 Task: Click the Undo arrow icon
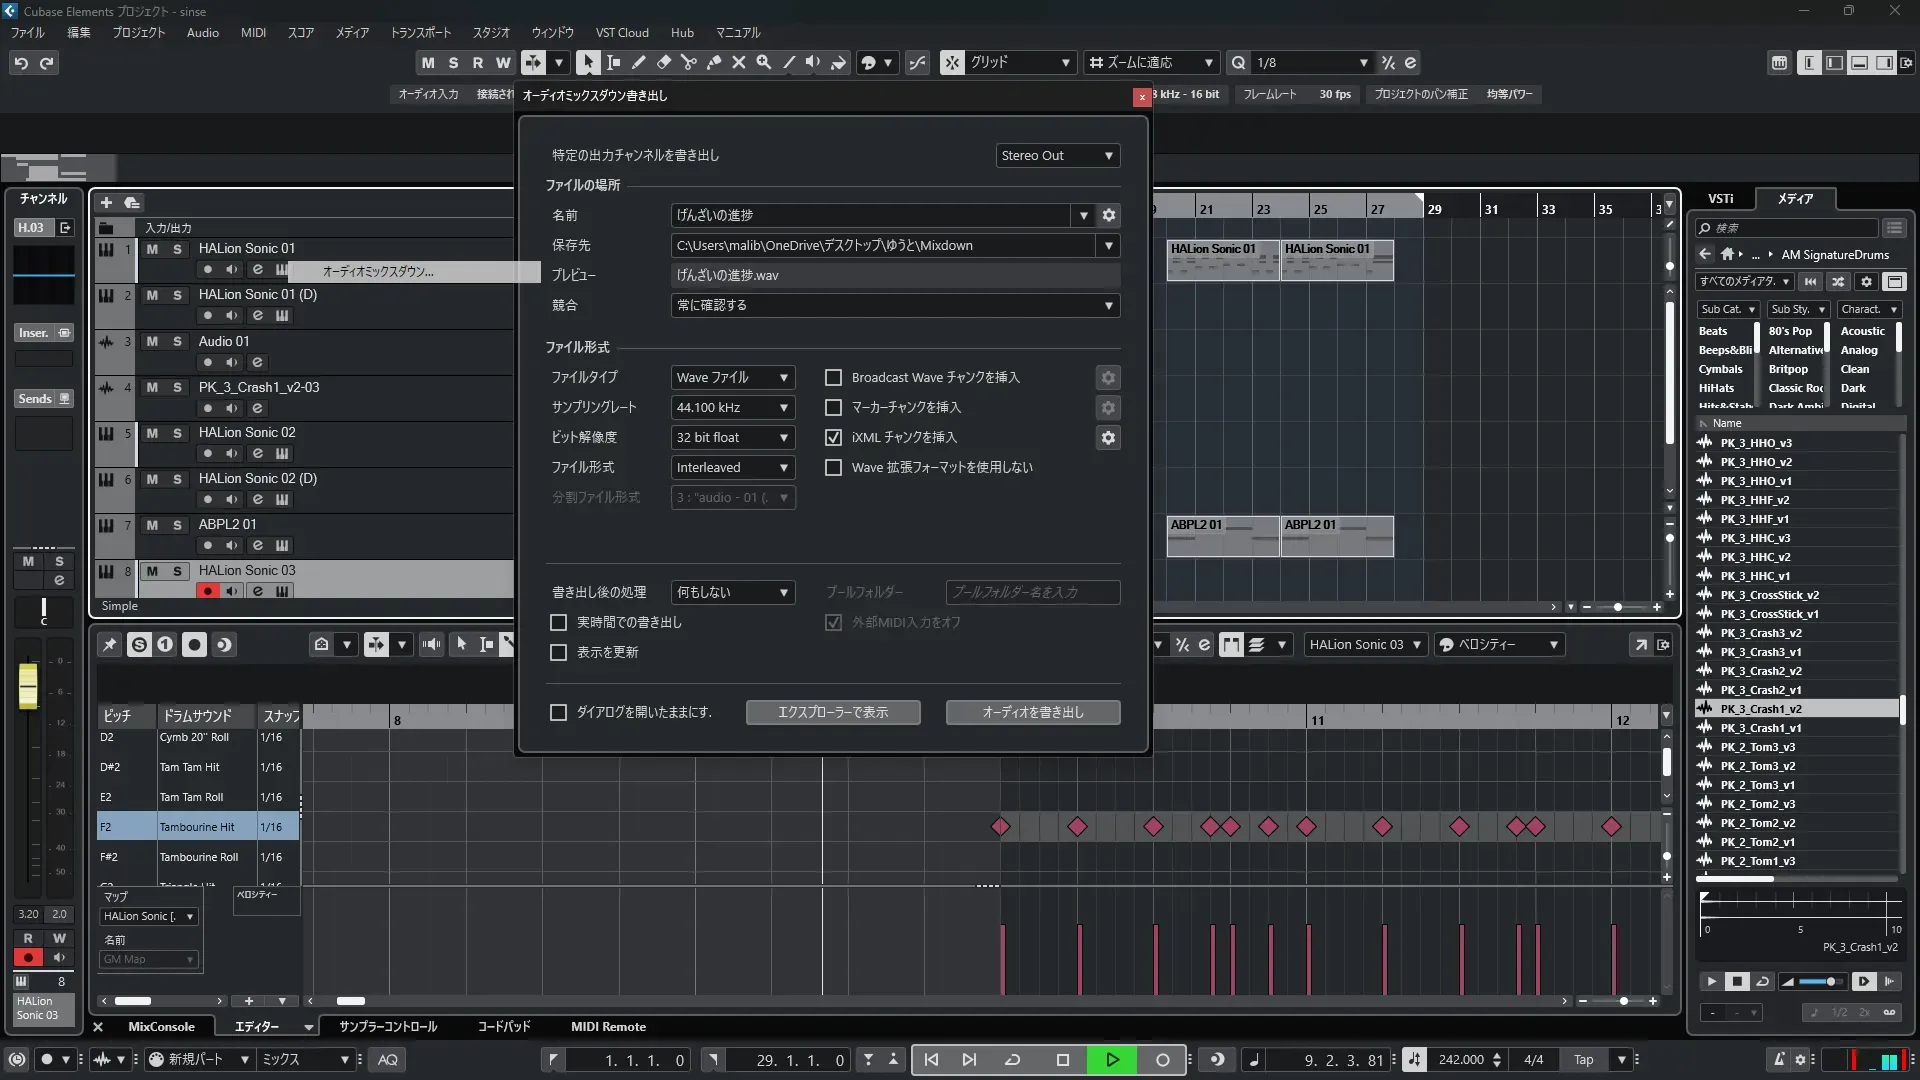21,63
